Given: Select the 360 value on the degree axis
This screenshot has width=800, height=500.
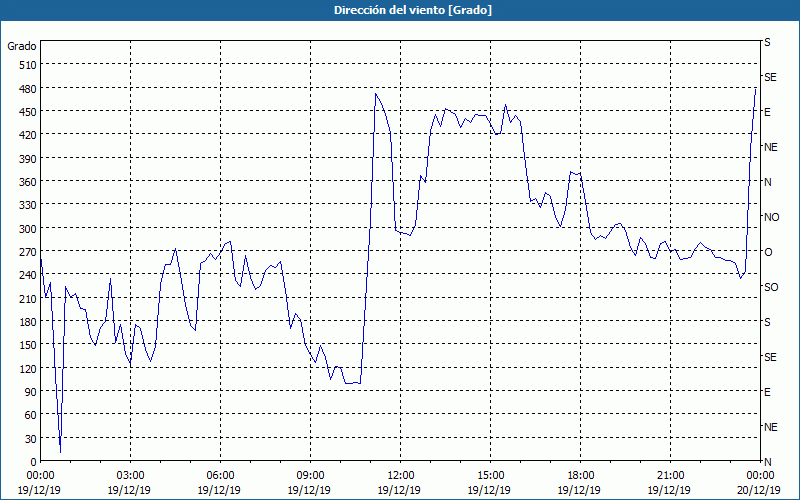Looking at the screenshot, I should [x=28, y=182].
